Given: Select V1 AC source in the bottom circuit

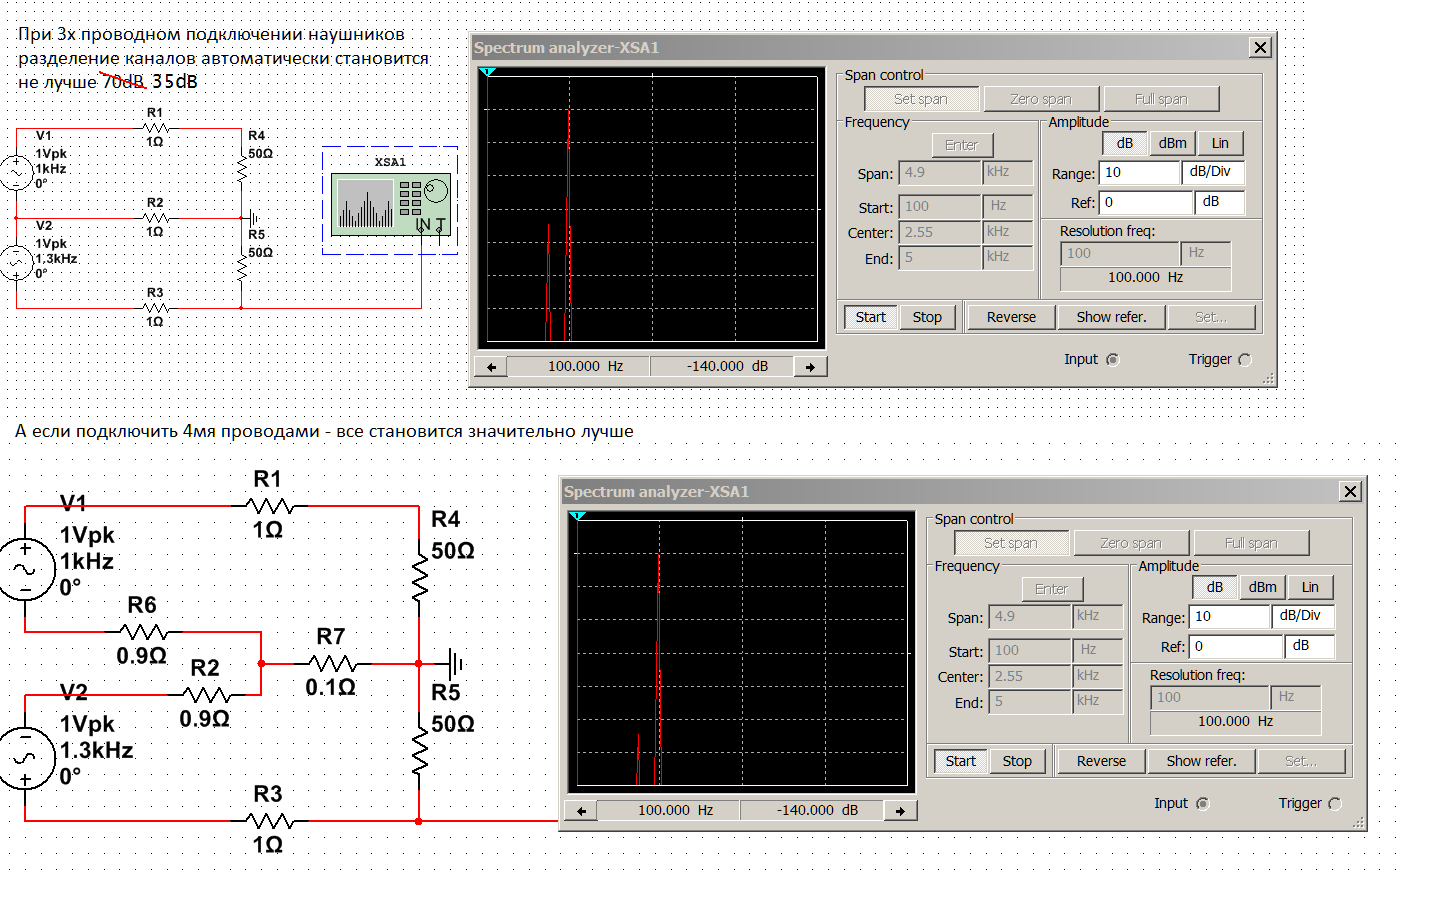Looking at the screenshot, I should pos(24,569).
